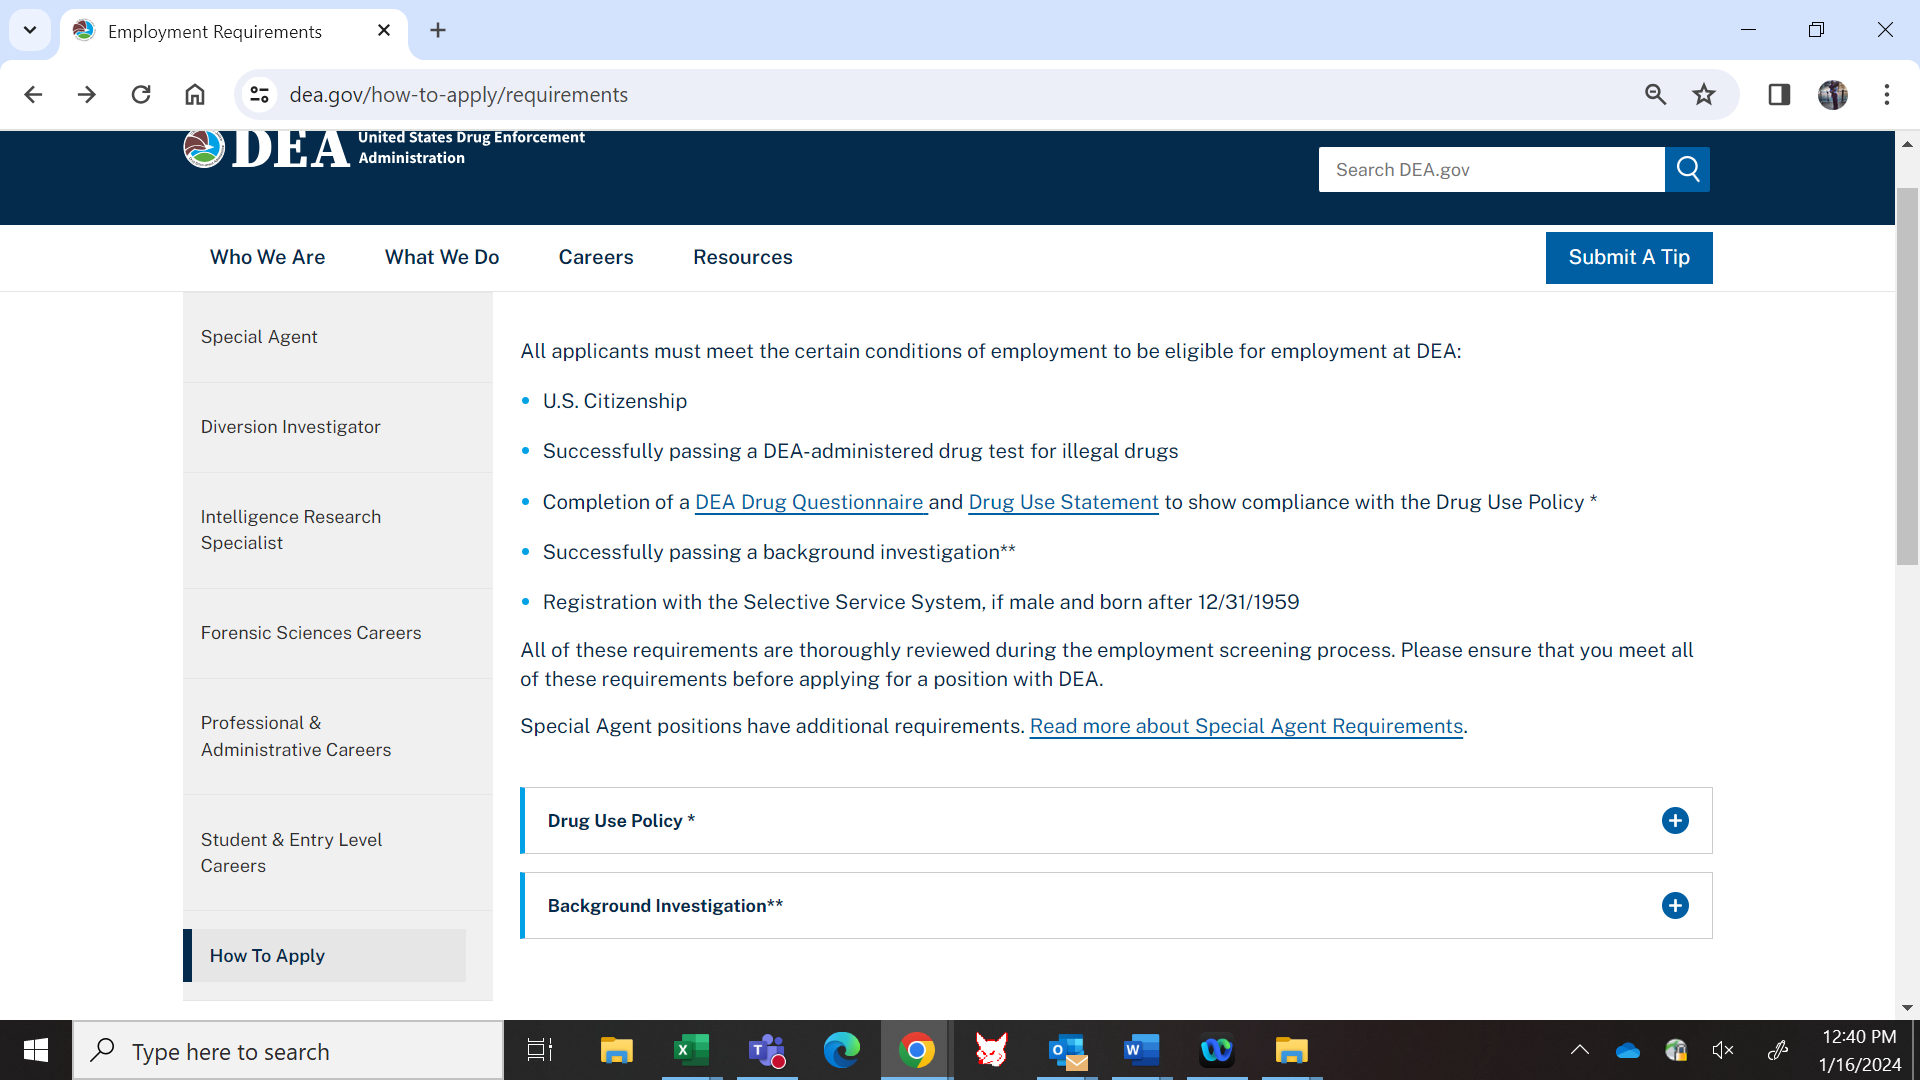Show hidden system tray icons chevron
The image size is (1920, 1080).
coord(1579,1050)
